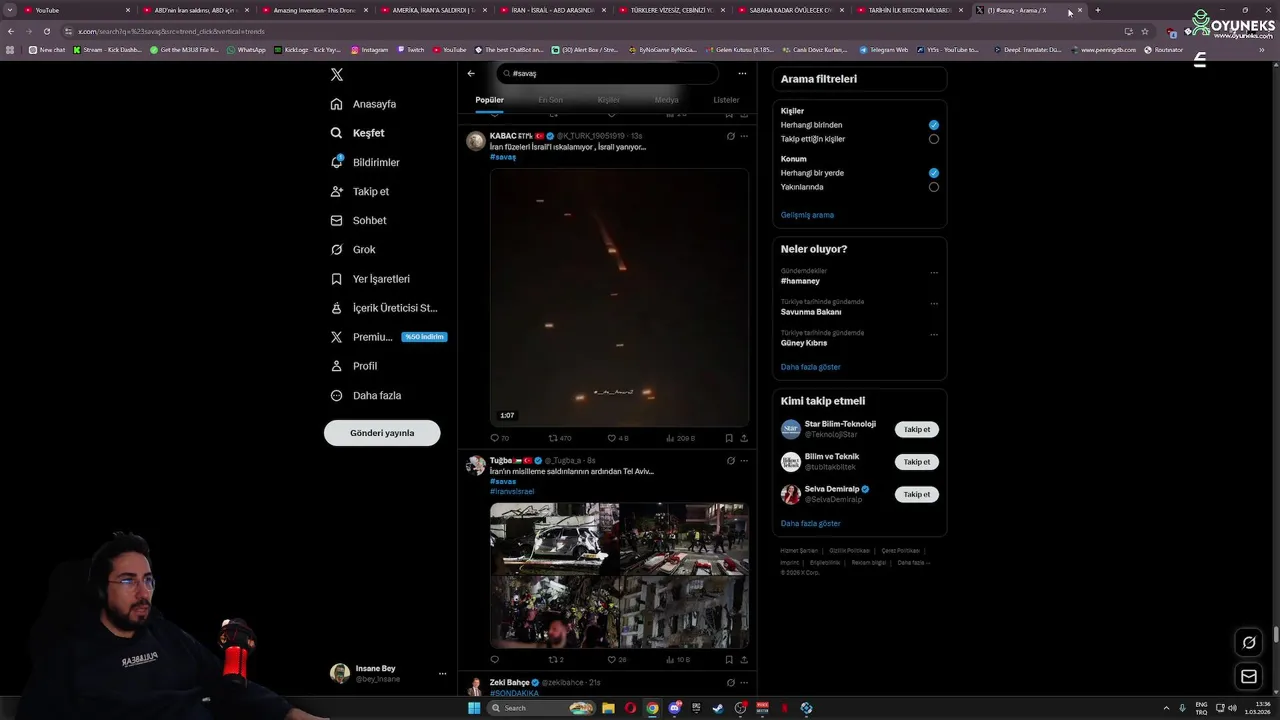Open Sohbet messages
The width and height of the screenshot is (1280, 720).
pyautogui.click(x=358, y=220)
